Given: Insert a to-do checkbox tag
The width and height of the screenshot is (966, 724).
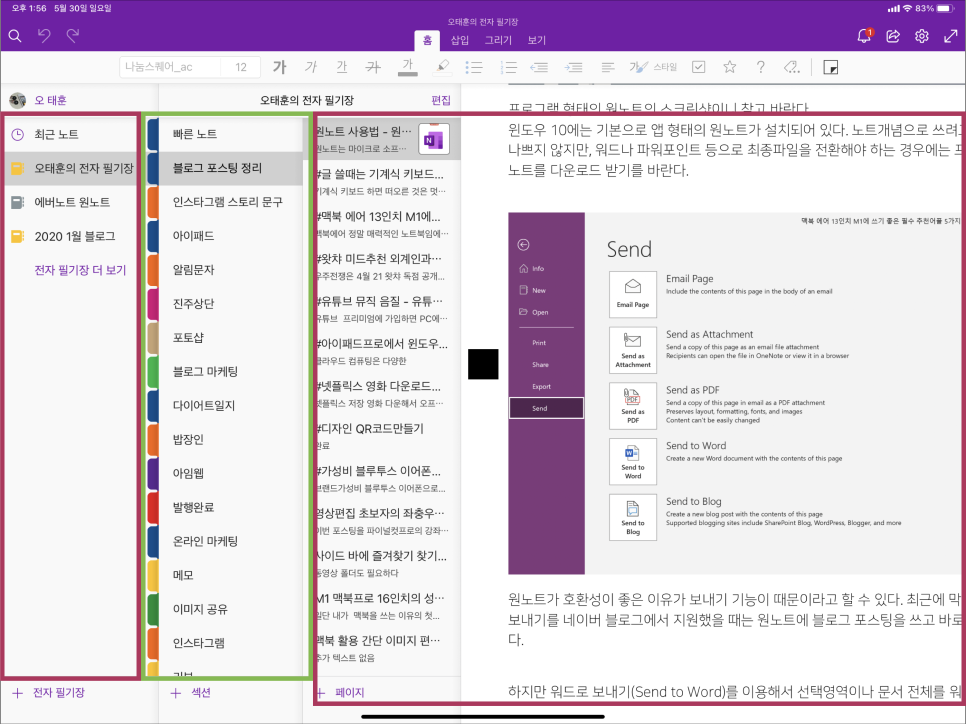Looking at the screenshot, I should (699, 67).
